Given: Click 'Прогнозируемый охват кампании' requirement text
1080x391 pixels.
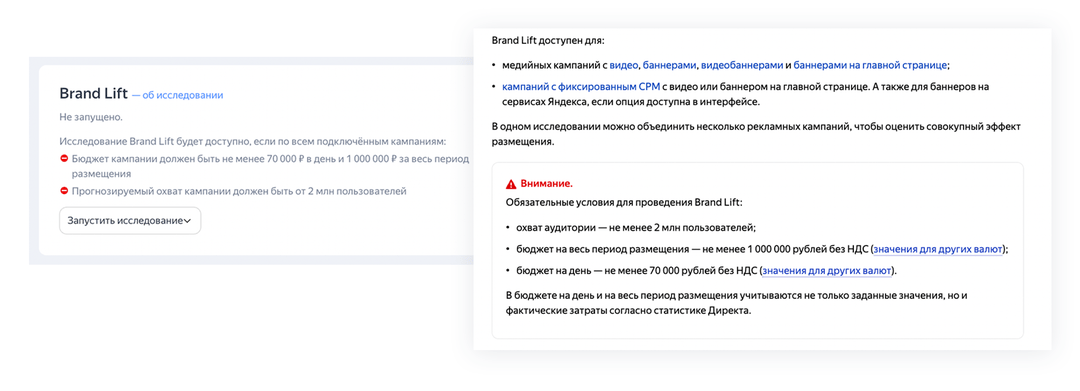Looking at the screenshot, I should pos(239,191).
